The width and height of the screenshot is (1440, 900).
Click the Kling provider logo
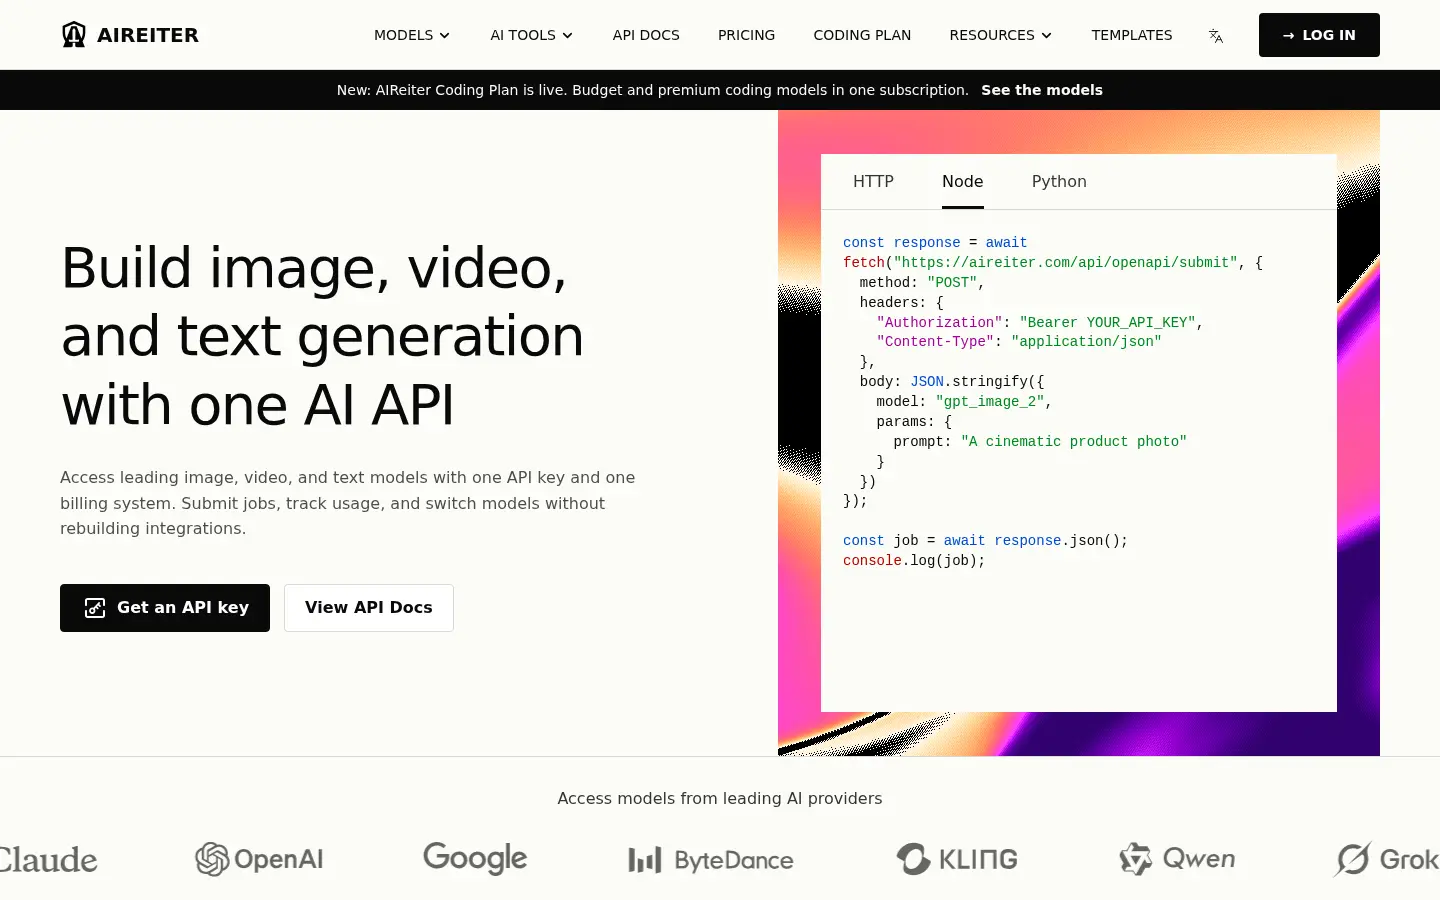(957, 859)
